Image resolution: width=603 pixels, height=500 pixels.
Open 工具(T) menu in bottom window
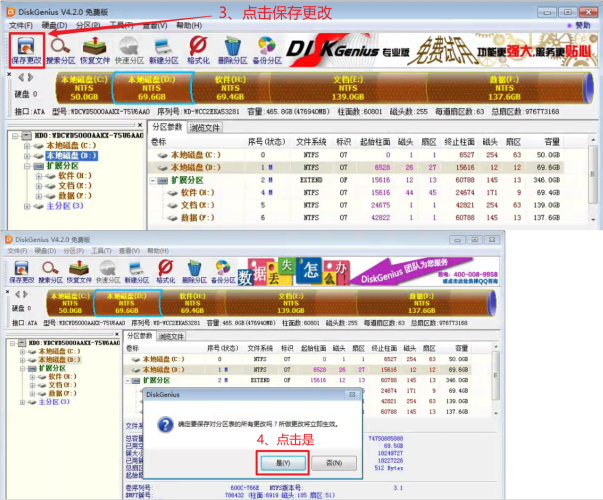click(101, 251)
